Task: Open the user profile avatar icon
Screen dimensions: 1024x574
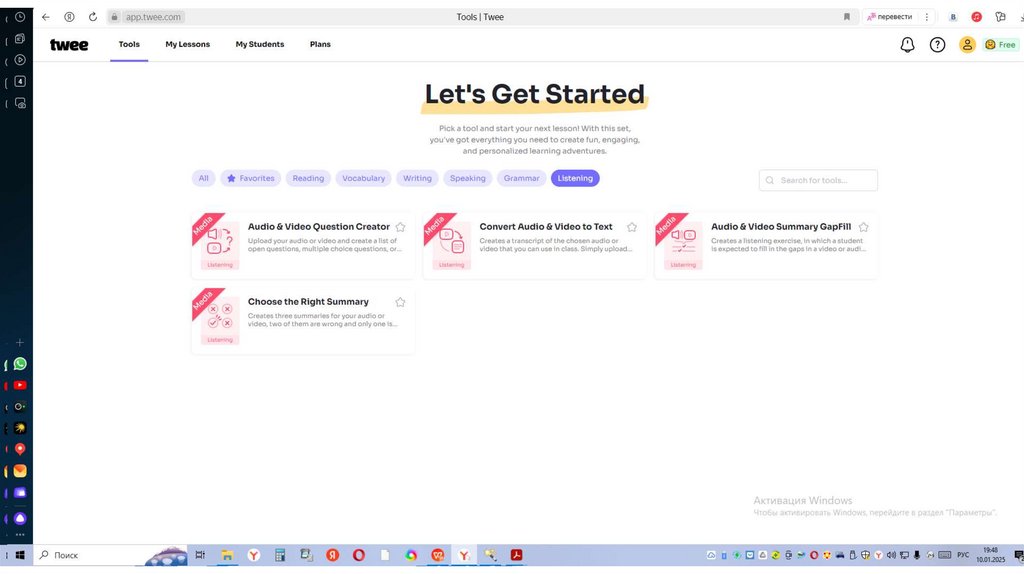Action: pos(967,45)
